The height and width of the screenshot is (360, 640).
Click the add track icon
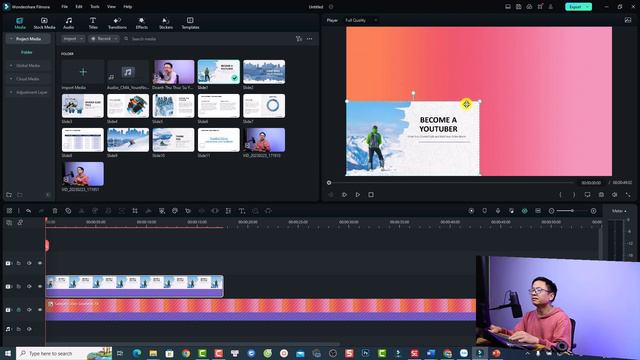[x=9, y=222]
